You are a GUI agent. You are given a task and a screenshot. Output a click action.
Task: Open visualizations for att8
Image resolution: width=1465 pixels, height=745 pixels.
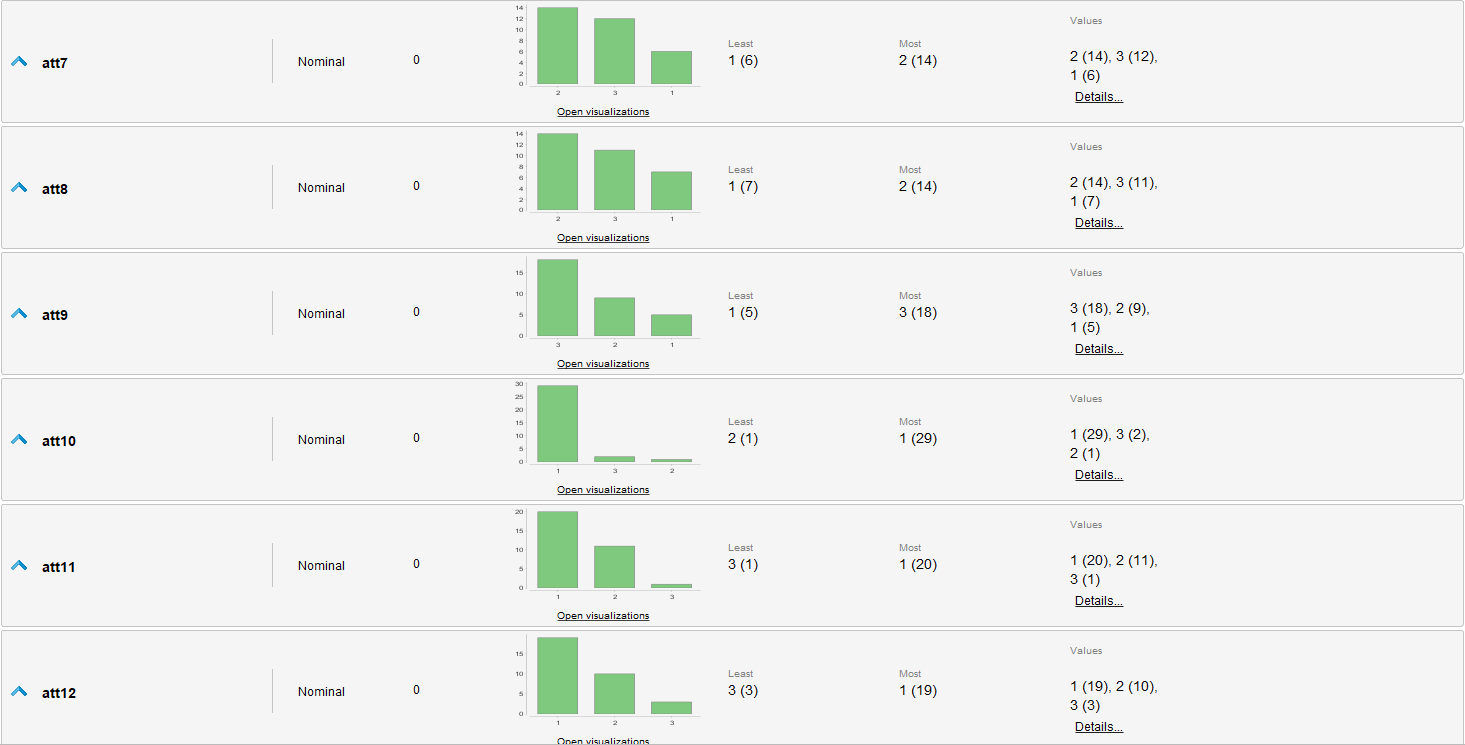point(603,238)
